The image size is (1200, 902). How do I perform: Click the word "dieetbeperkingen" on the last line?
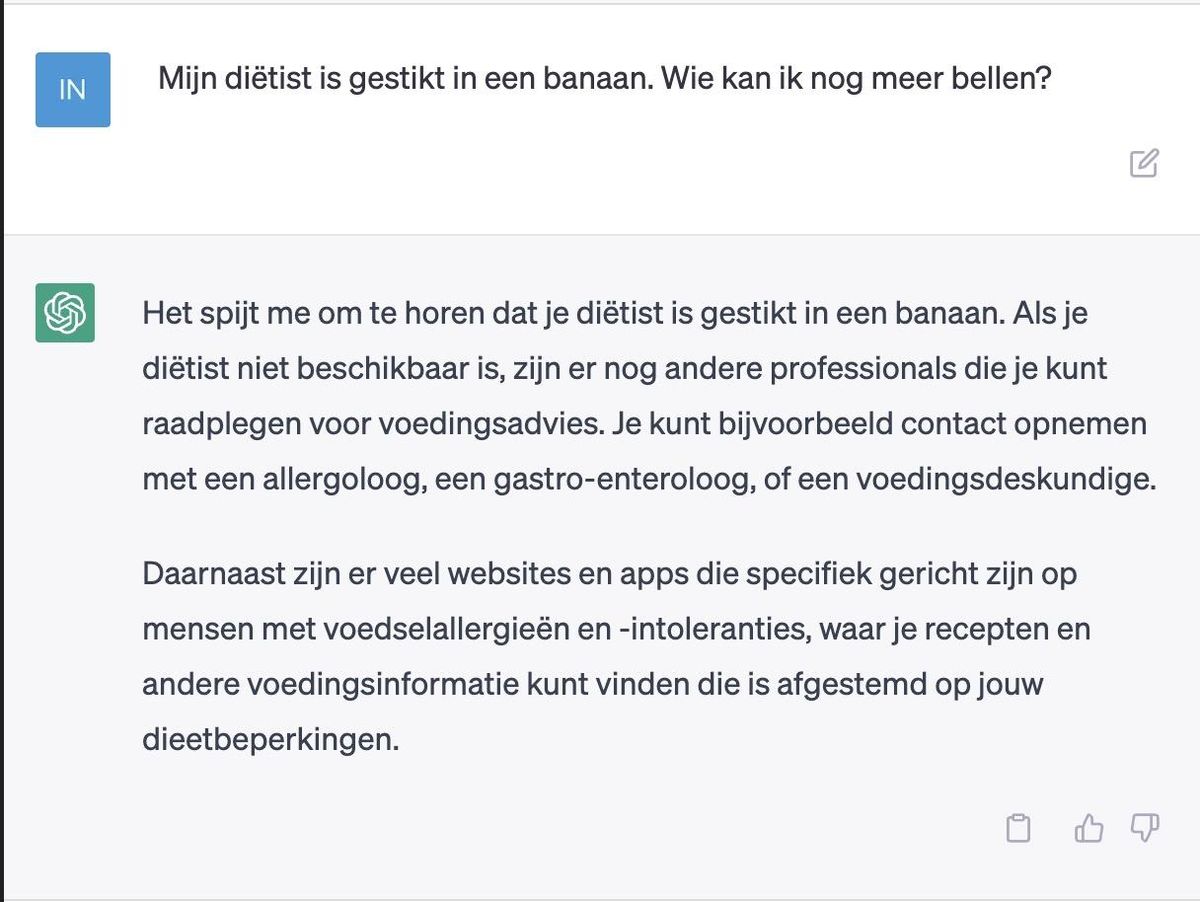(x=270, y=740)
